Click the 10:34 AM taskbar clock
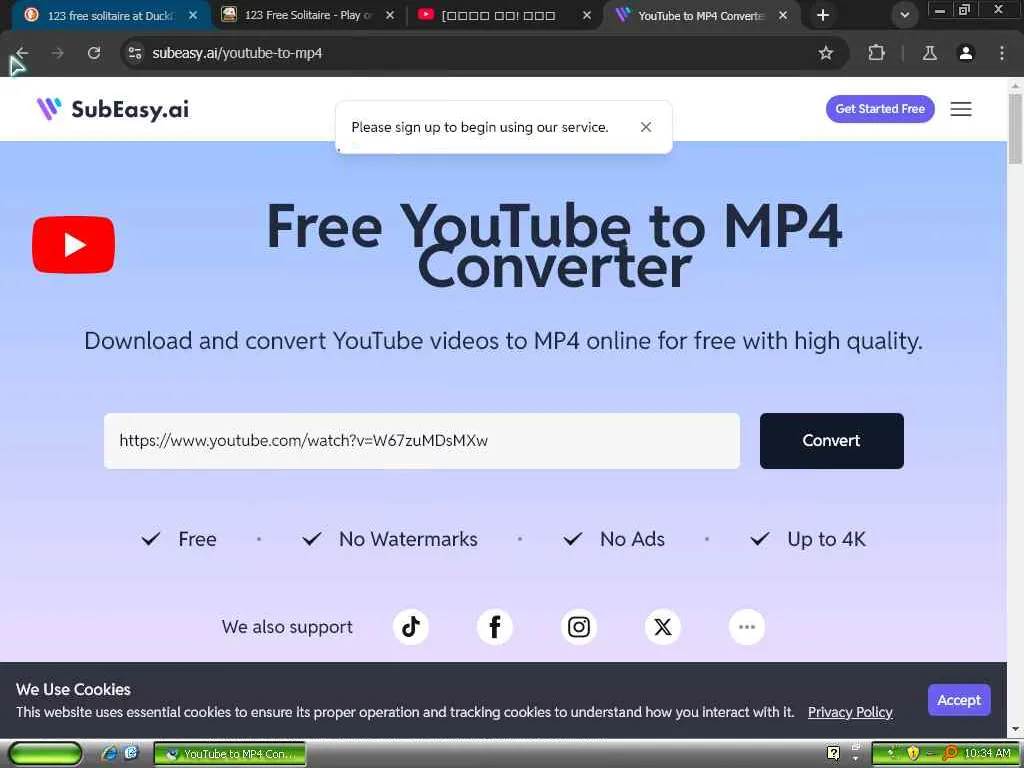The image size is (1024, 768). coord(987,754)
